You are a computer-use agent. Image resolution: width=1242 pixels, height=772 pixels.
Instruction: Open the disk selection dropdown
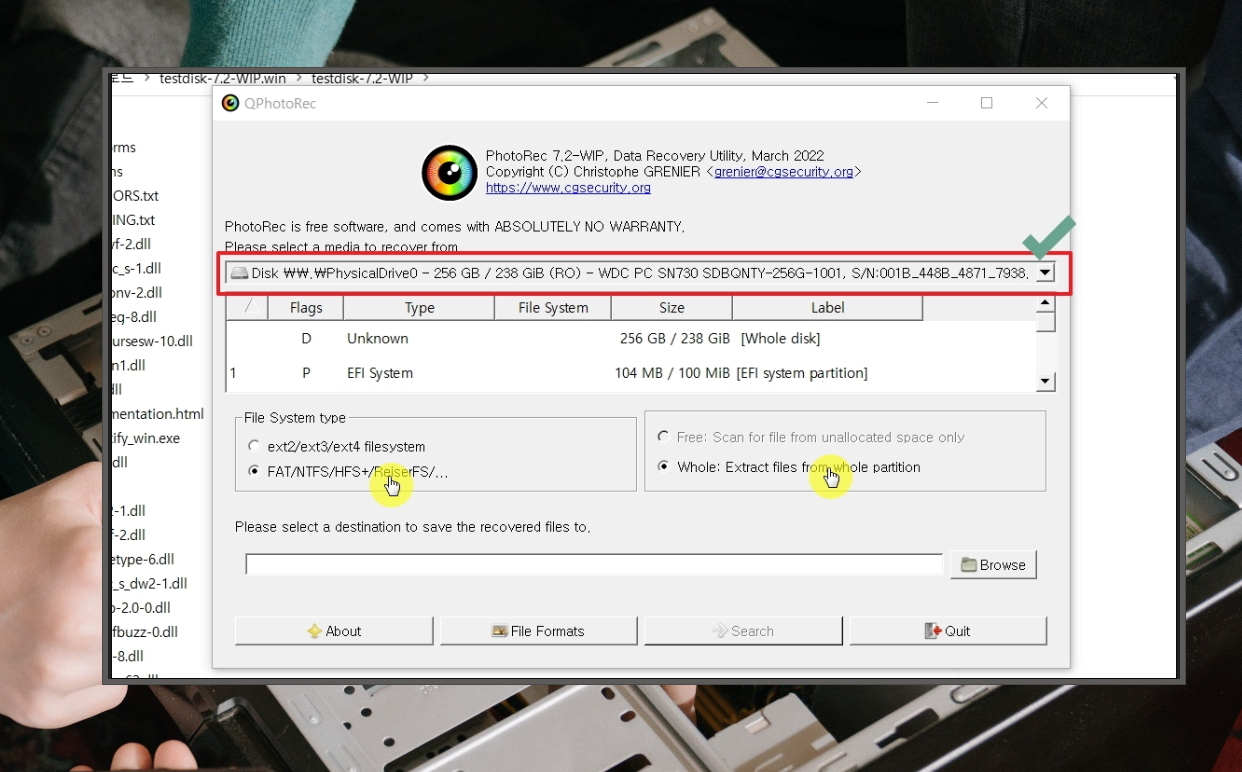tap(1045, 272)
